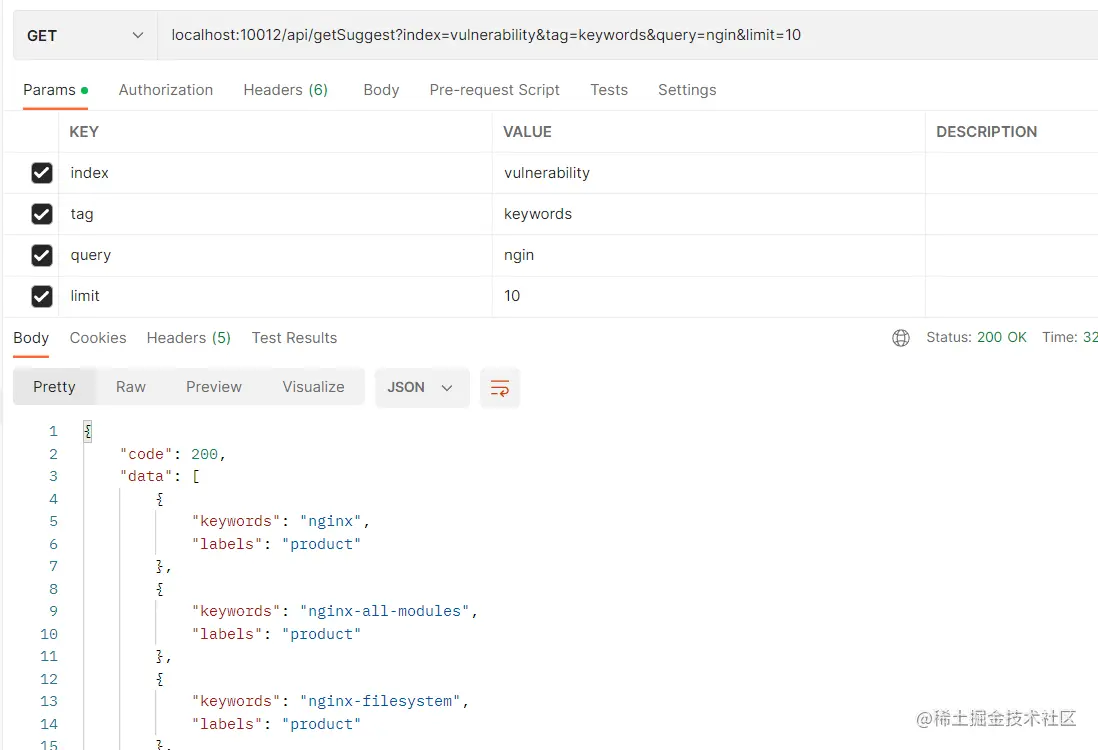Viewport: 1098px width, 750px height.
Task: Uncheck the index parameter checkbox
Action: 42,173
